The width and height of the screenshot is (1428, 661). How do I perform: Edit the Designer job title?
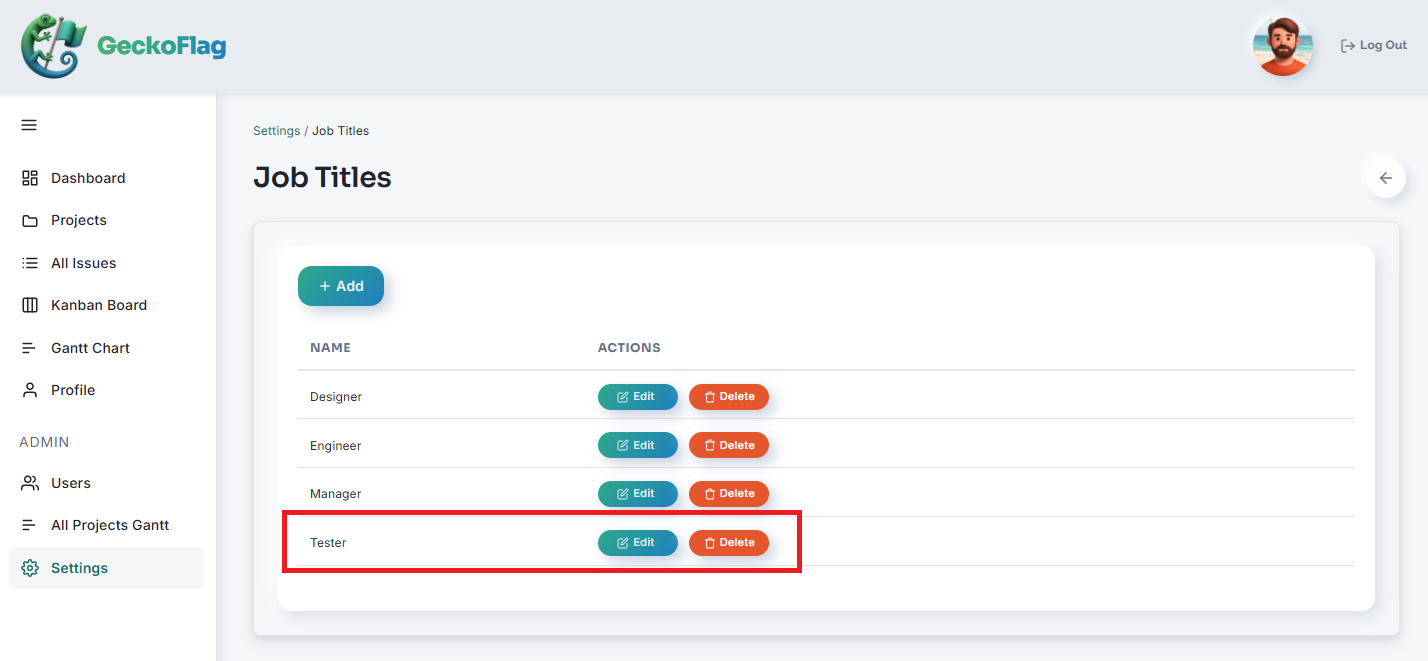click(x=638, y=397)
